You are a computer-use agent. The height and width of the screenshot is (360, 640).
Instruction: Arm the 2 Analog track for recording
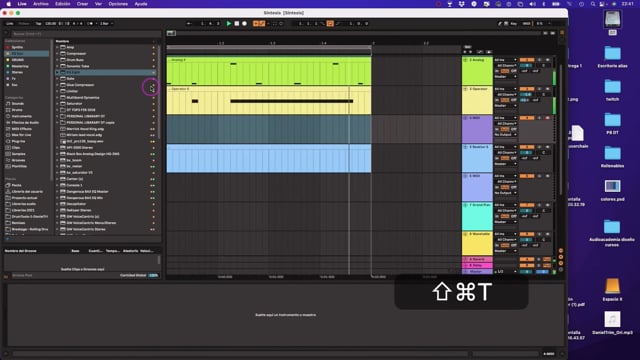coord(547,60)
